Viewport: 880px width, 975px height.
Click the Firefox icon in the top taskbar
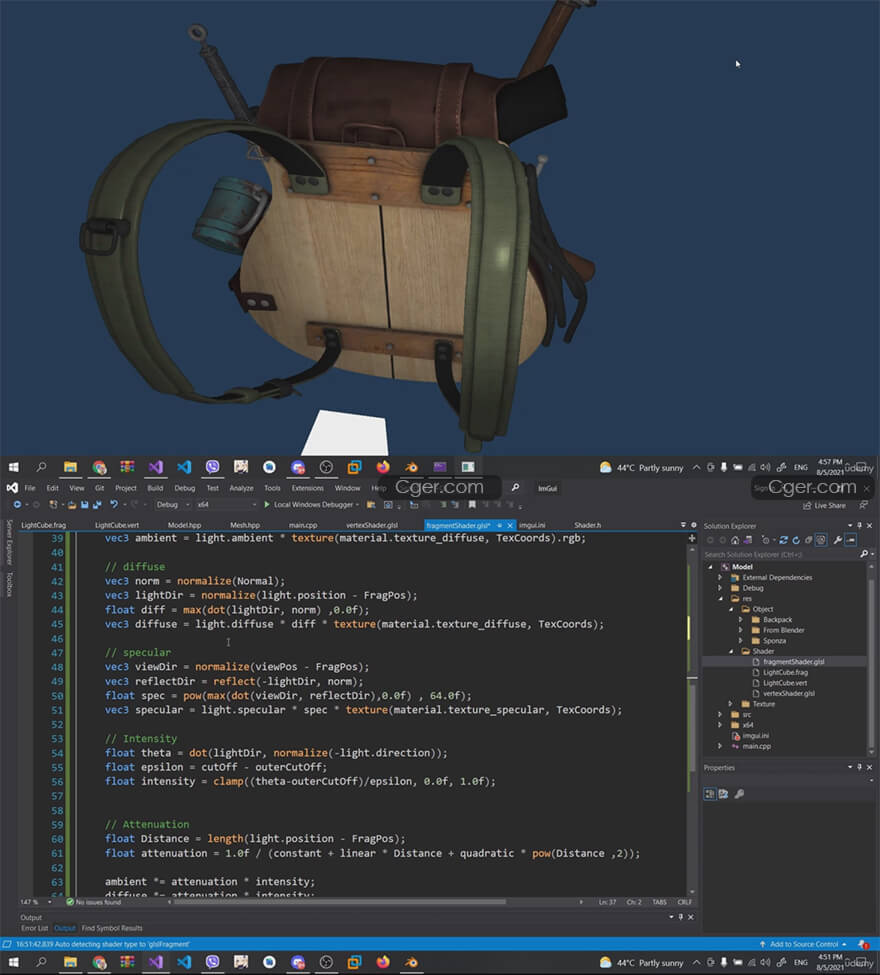tap(382, 467)
